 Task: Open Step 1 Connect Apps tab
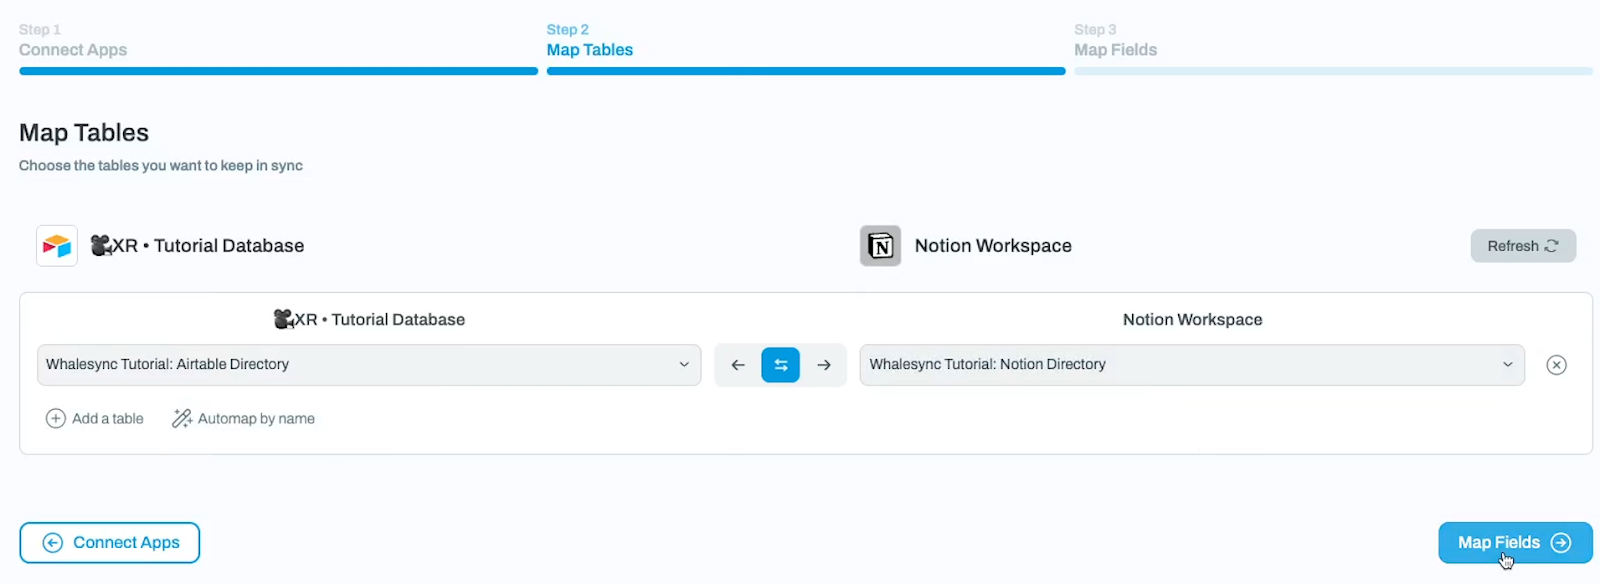(x=73, y=41)
